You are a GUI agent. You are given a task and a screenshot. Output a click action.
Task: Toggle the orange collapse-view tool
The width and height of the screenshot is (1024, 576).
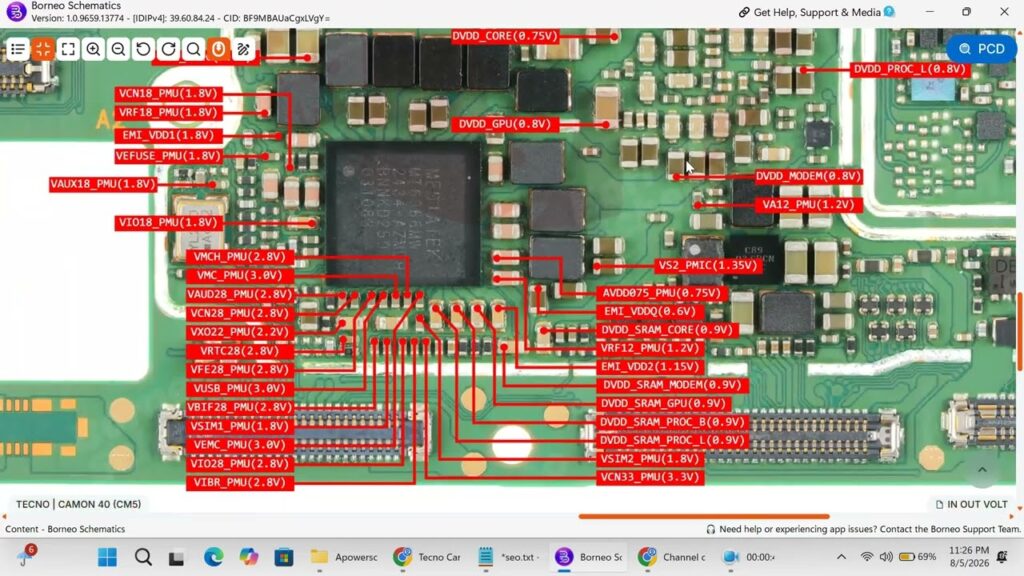43,49
